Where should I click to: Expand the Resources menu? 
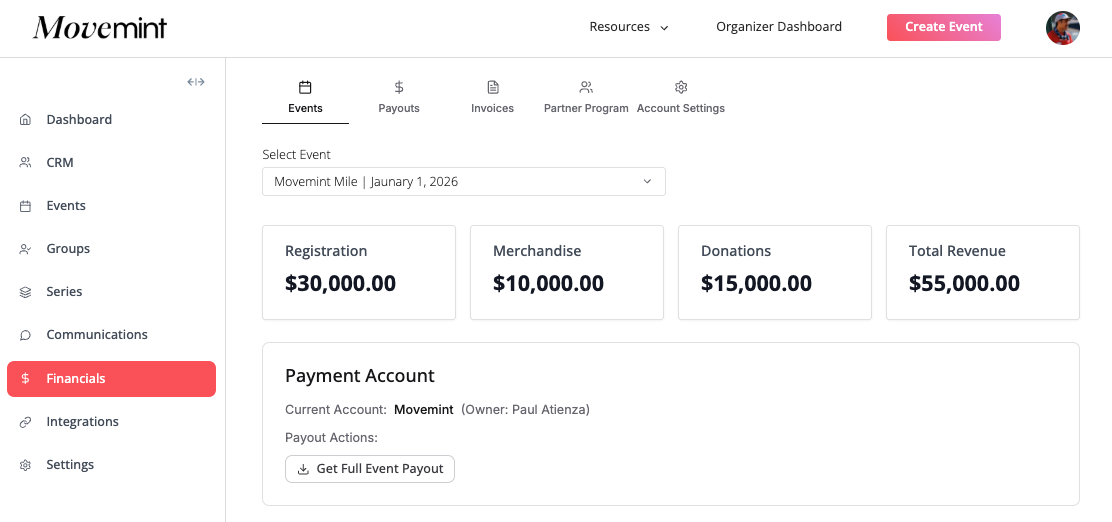(x=628, y=27)
